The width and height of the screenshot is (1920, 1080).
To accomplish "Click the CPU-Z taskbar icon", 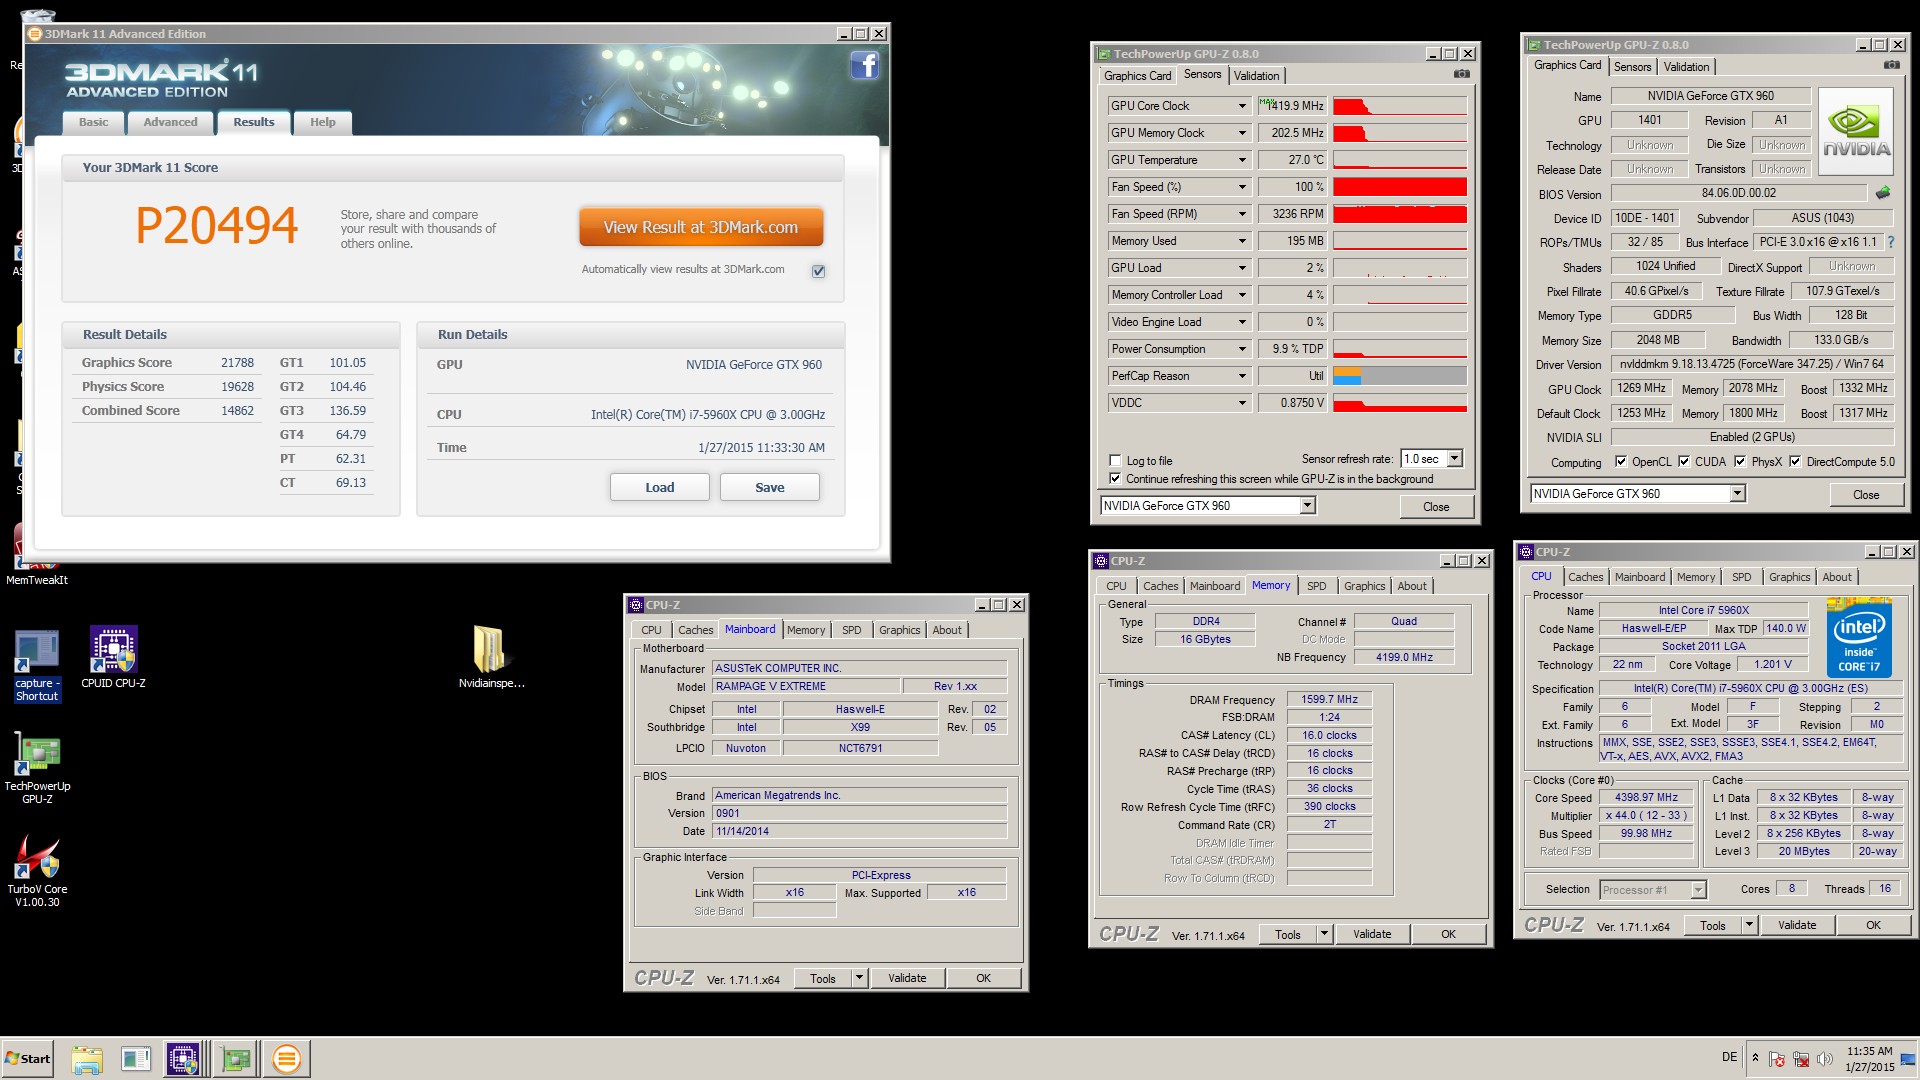I will click(x=183, y=1058).
